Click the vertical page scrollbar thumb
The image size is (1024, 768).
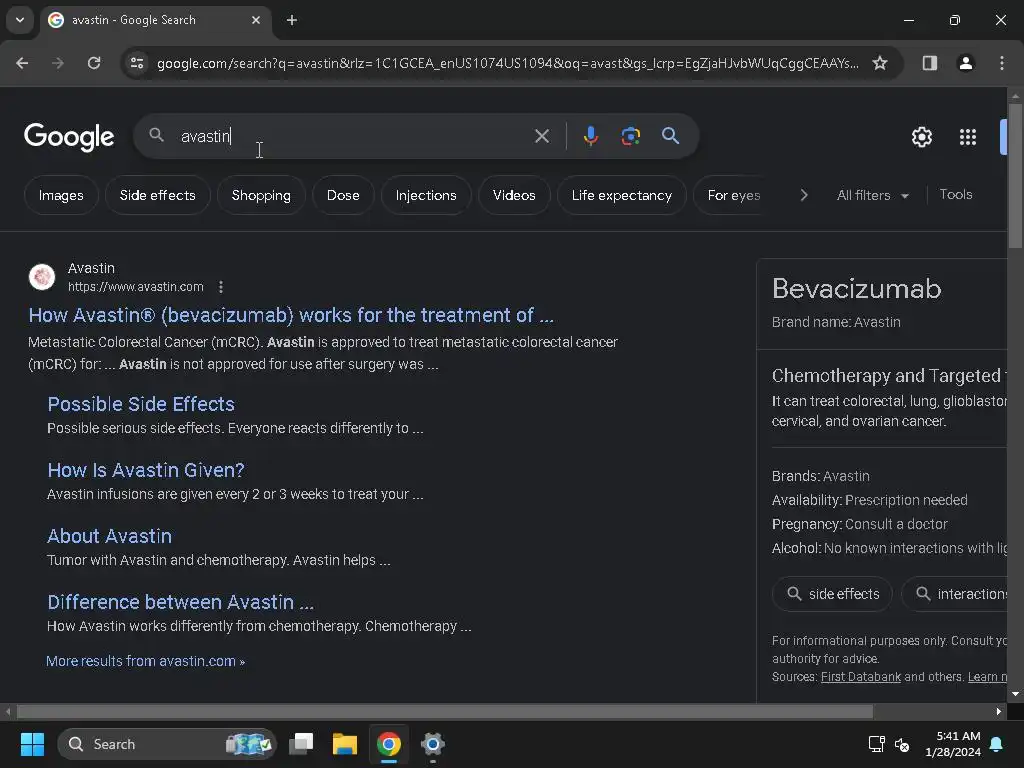pos(1015,175)
